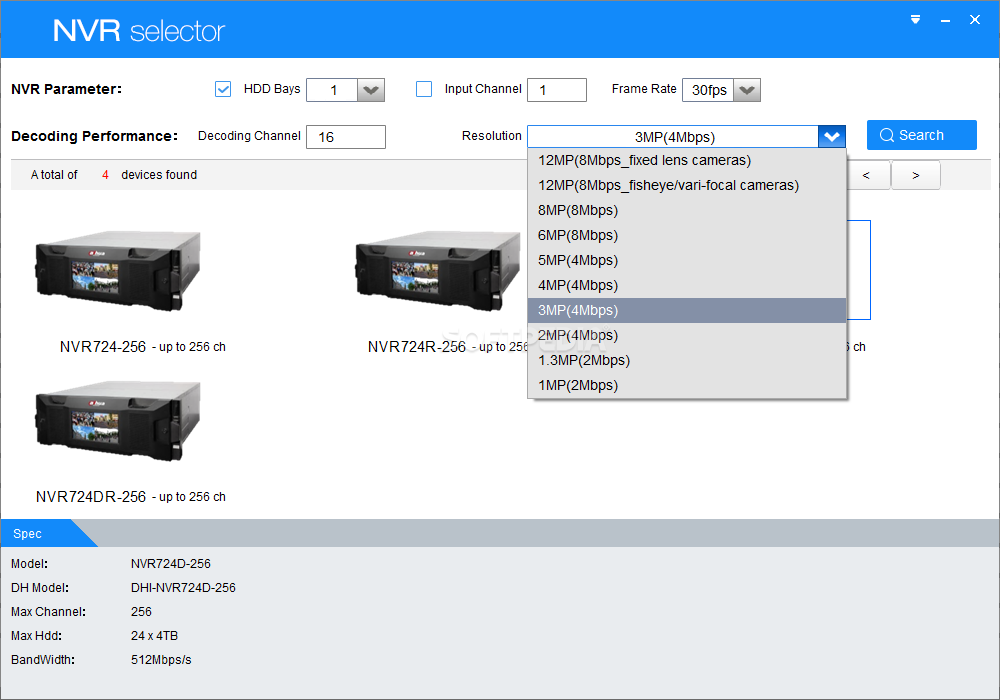Click the 24 x 4TB Max Hdd value
The image size is (1000, 700).
tap(154, 636)
